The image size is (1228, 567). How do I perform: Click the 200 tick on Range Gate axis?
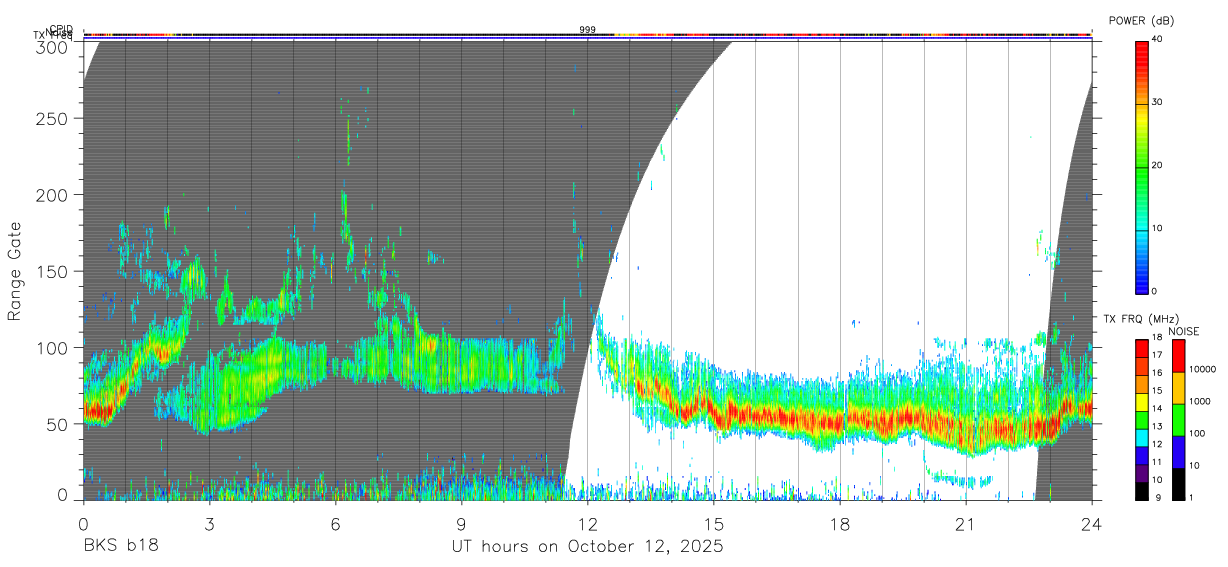tap(53, 194)
